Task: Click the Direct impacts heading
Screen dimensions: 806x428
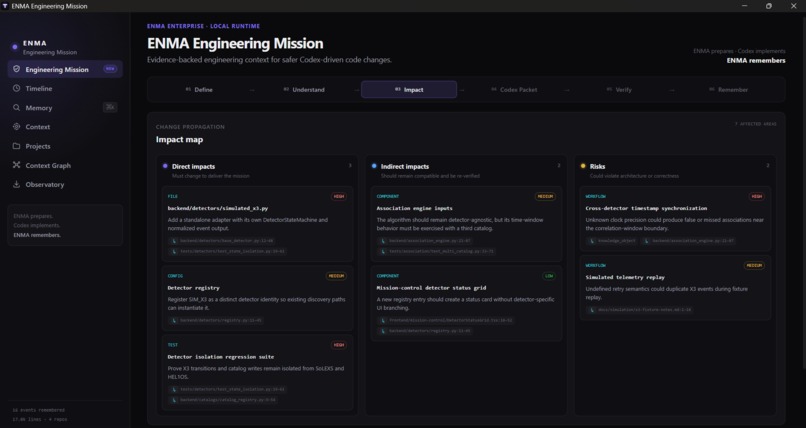Action: (x=193, y=166)
